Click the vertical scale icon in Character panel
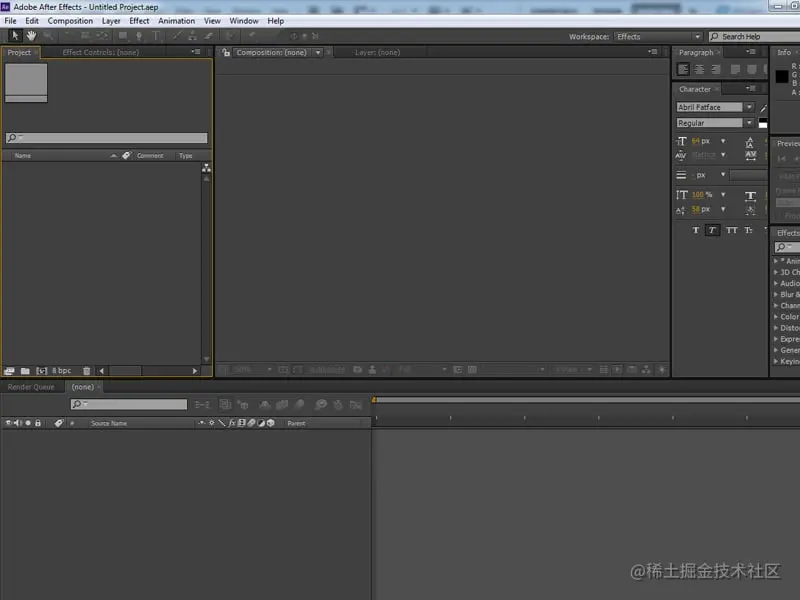The height and width of the screenshot is (600, 800). pos(682,195)
